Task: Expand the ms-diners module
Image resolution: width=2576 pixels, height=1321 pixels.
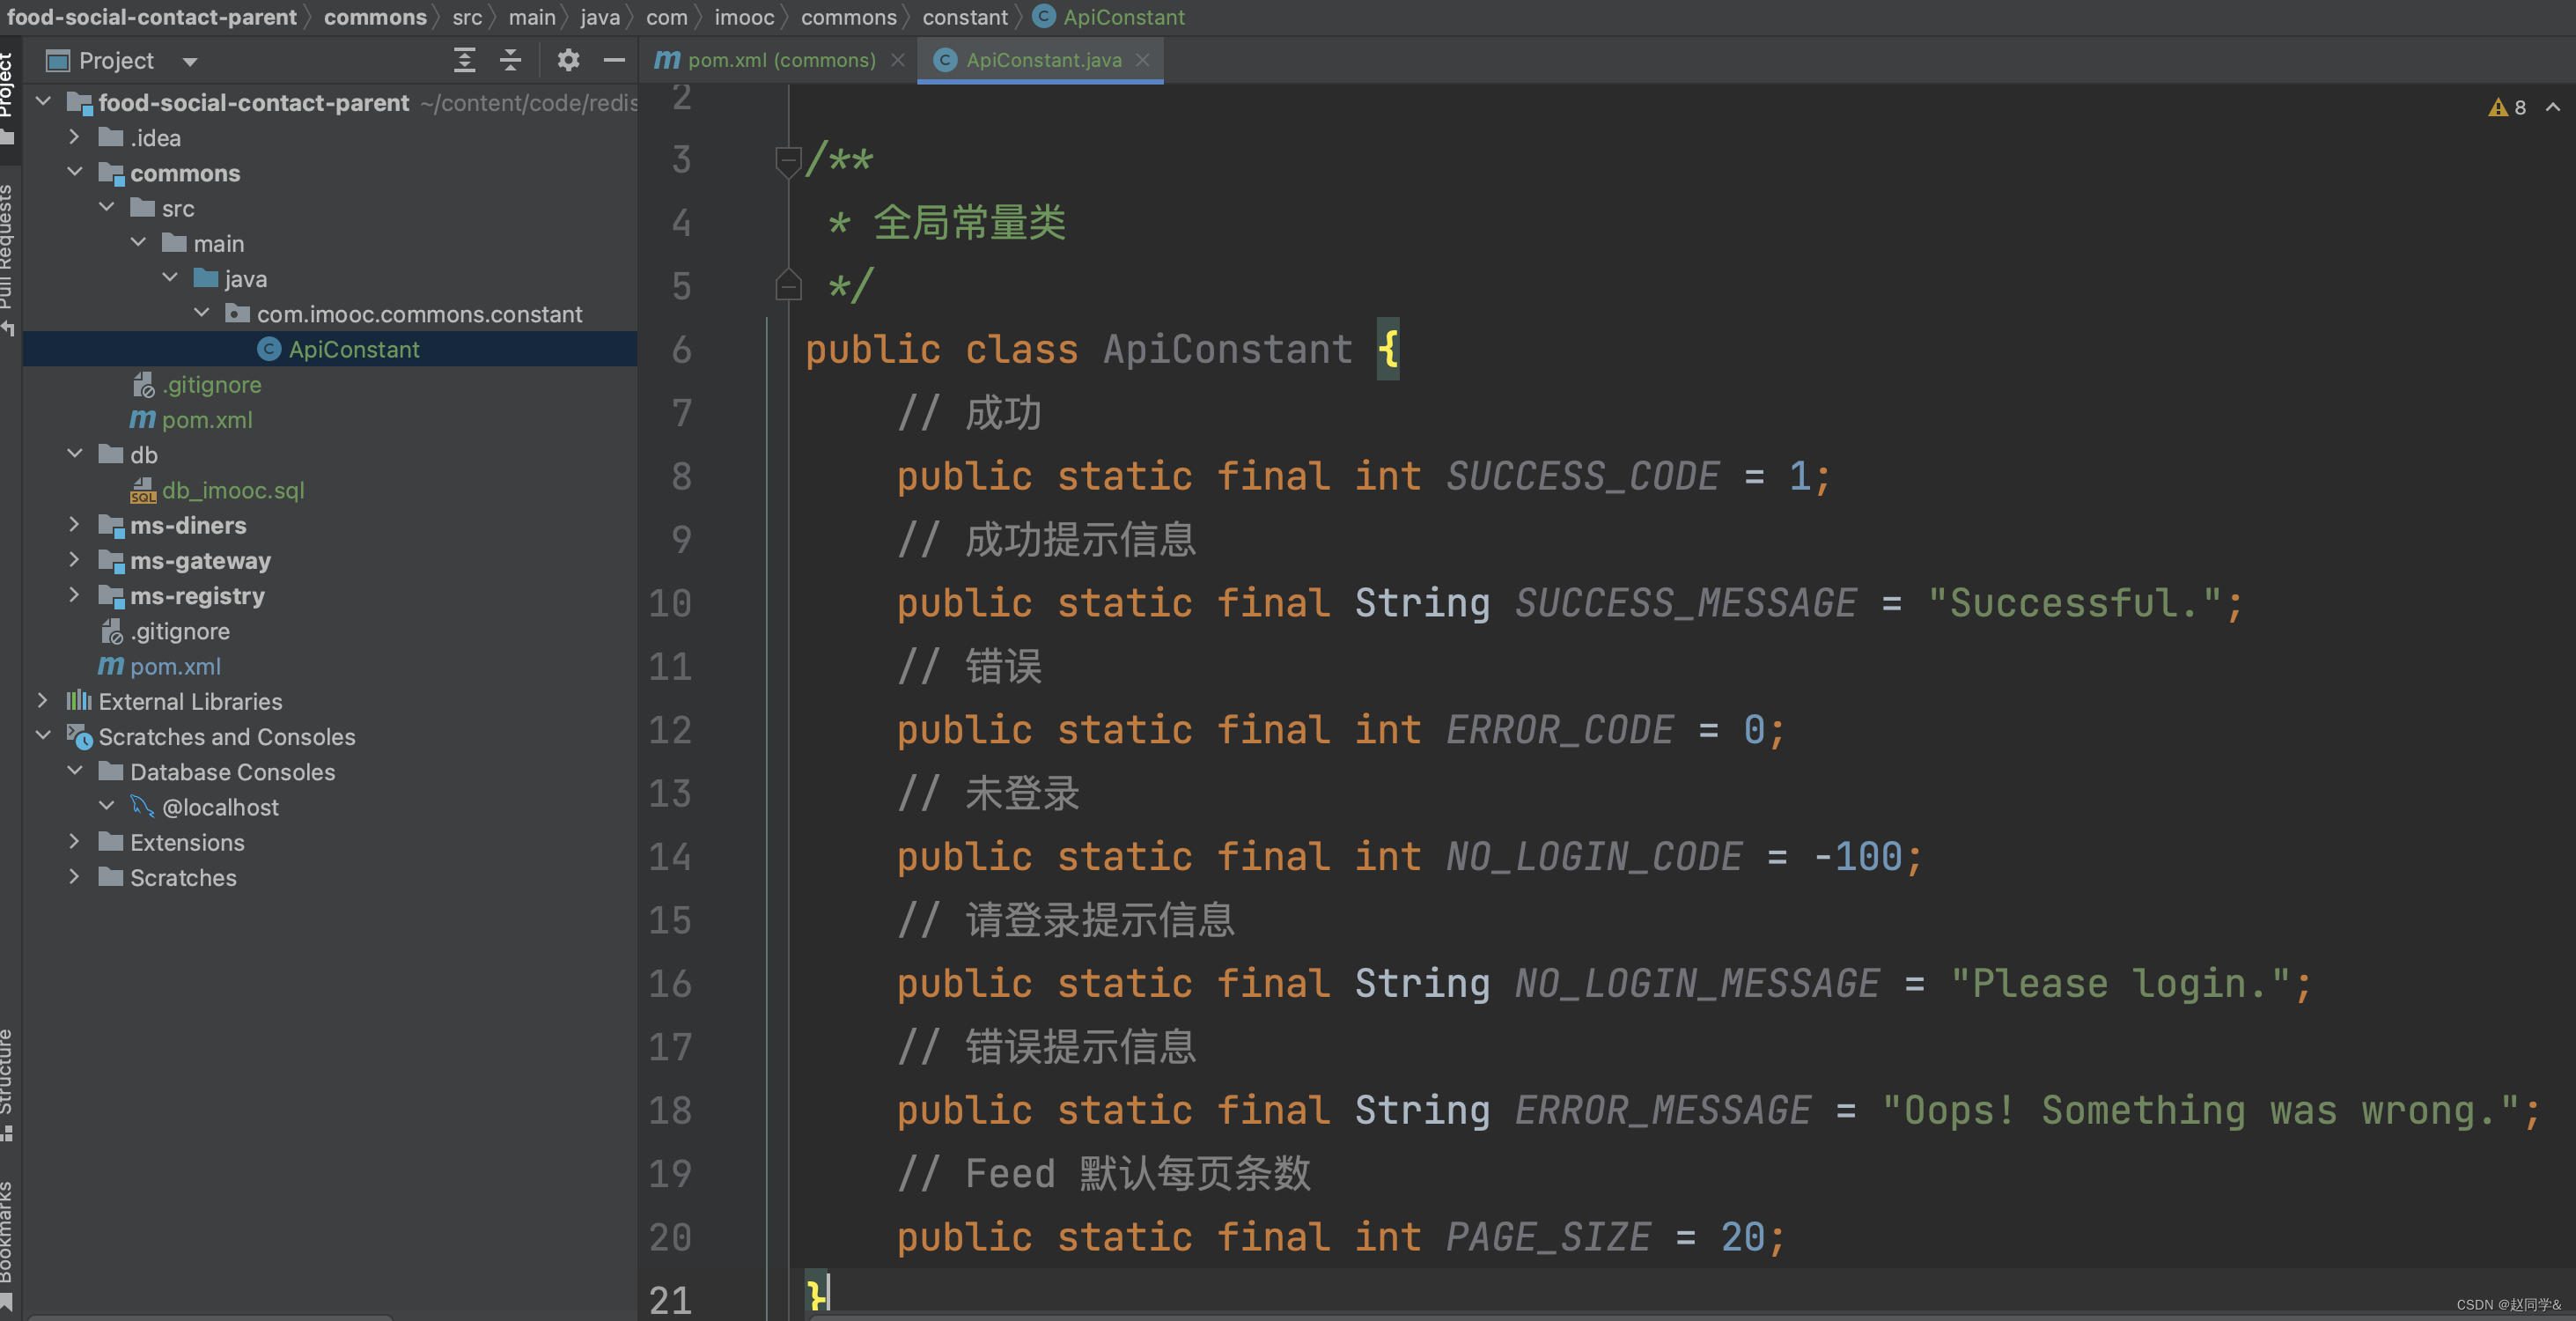Action: pyautogui.click(x=74, y=525)
